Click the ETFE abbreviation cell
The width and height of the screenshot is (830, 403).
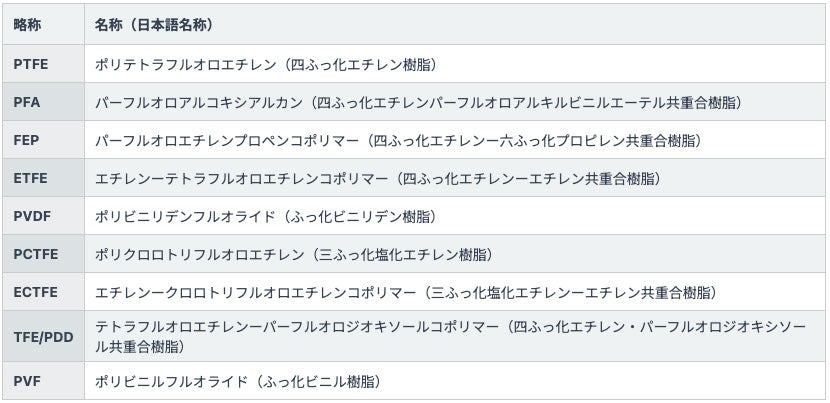coord(31,178)
